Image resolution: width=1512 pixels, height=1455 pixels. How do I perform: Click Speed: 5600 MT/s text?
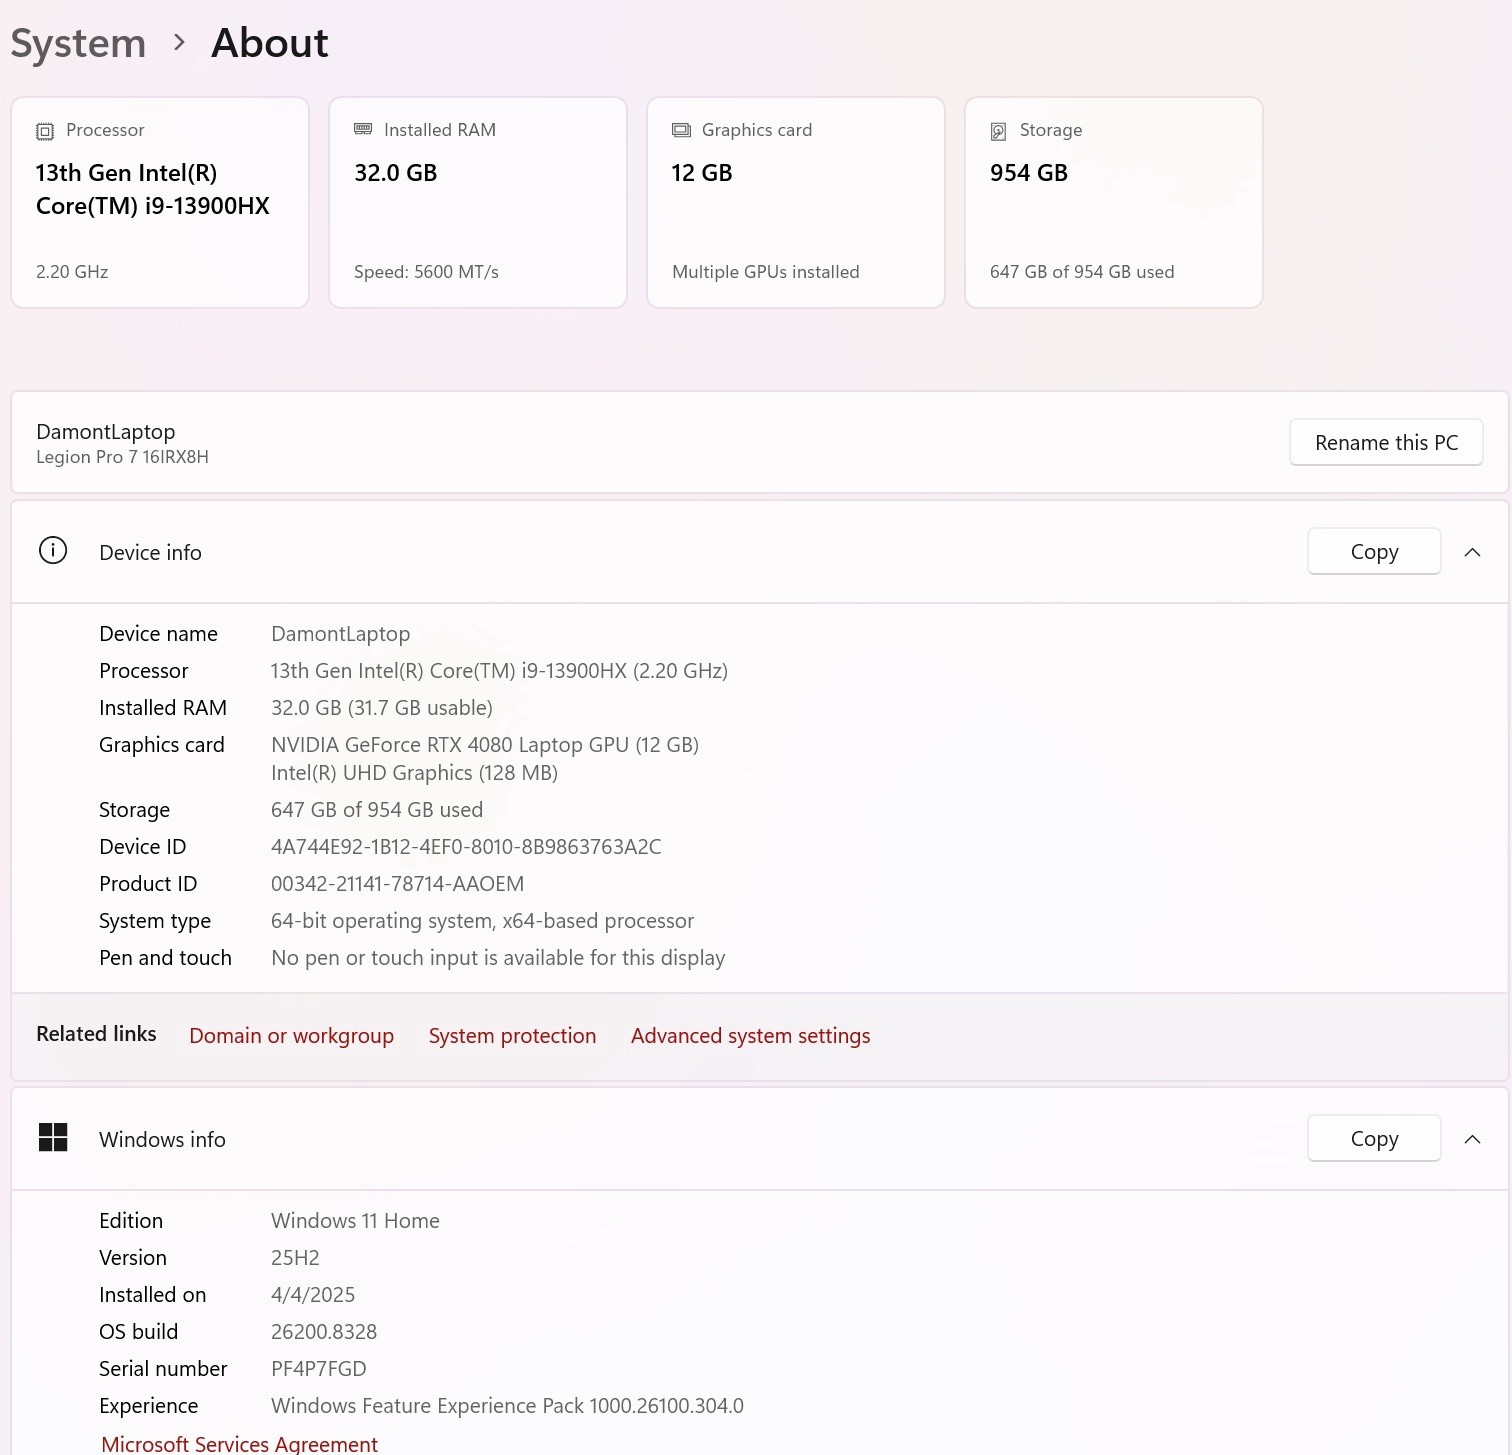426,271
